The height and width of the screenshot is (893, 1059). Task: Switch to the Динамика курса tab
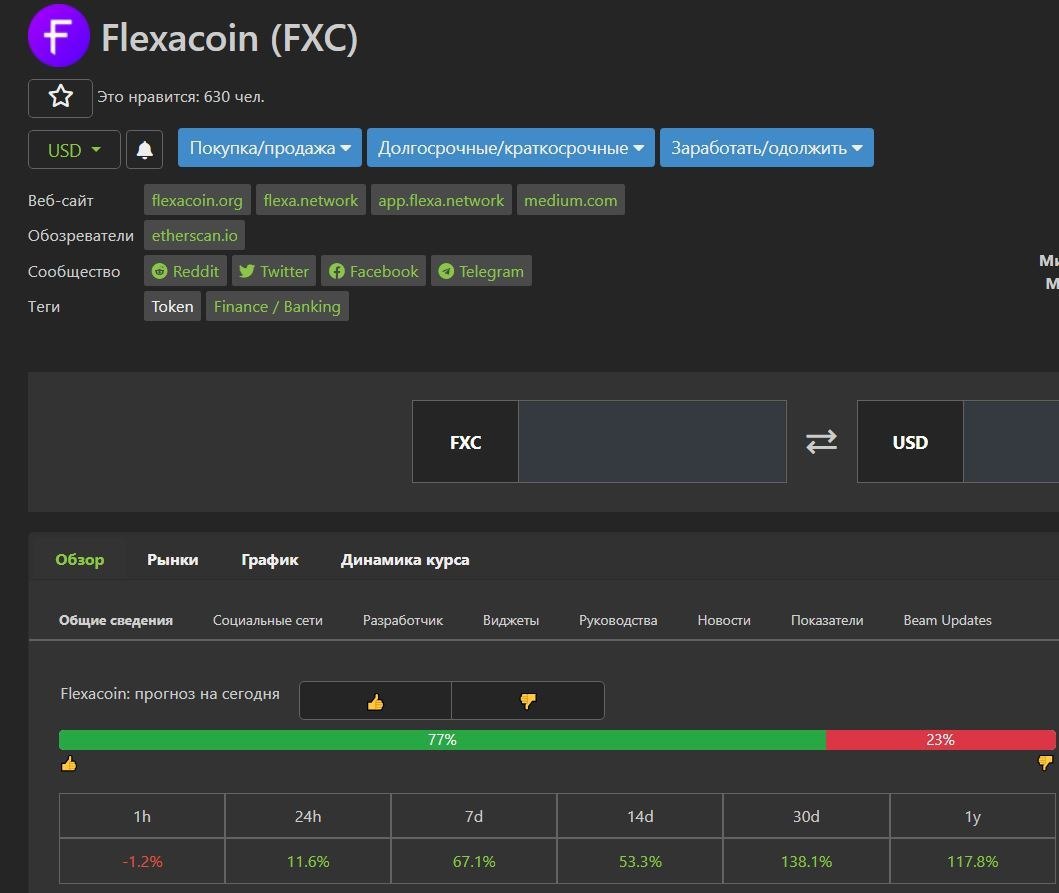point(405,559)
